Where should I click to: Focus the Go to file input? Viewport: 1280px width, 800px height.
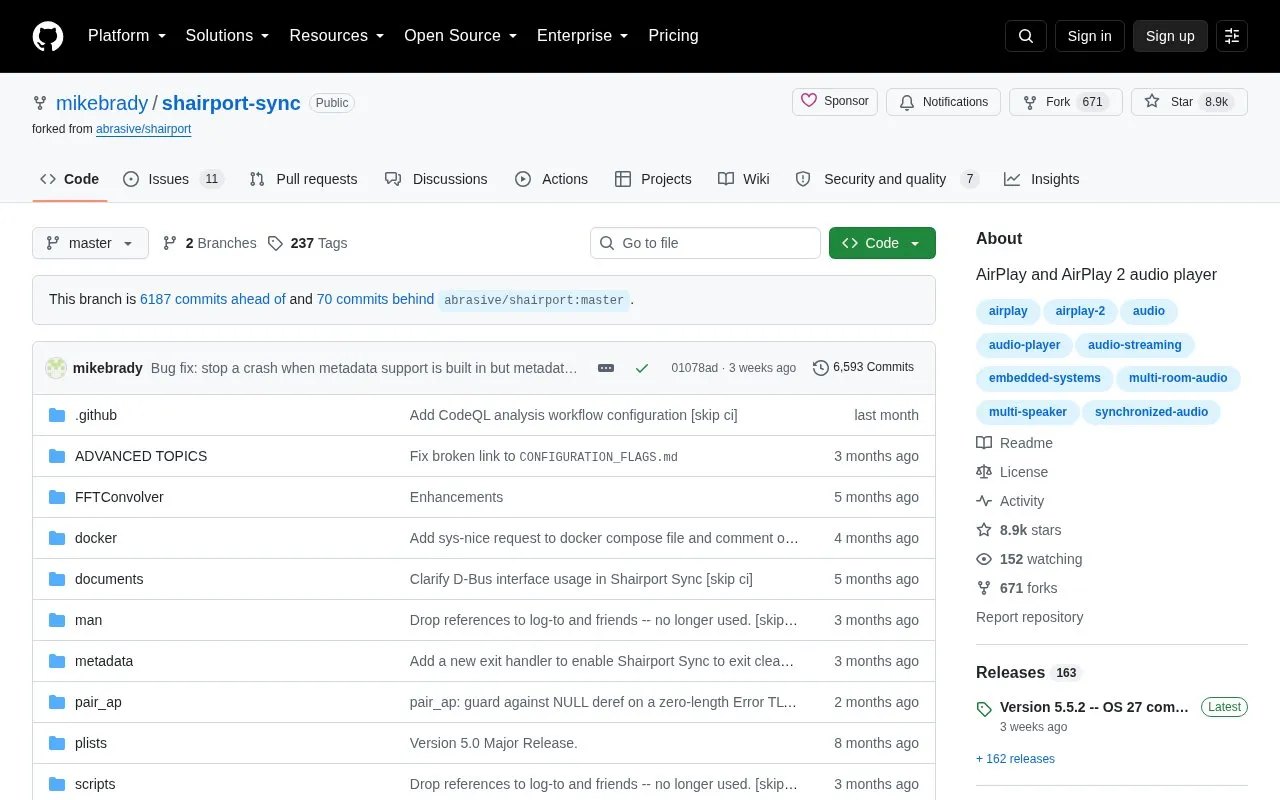[705, 243]
